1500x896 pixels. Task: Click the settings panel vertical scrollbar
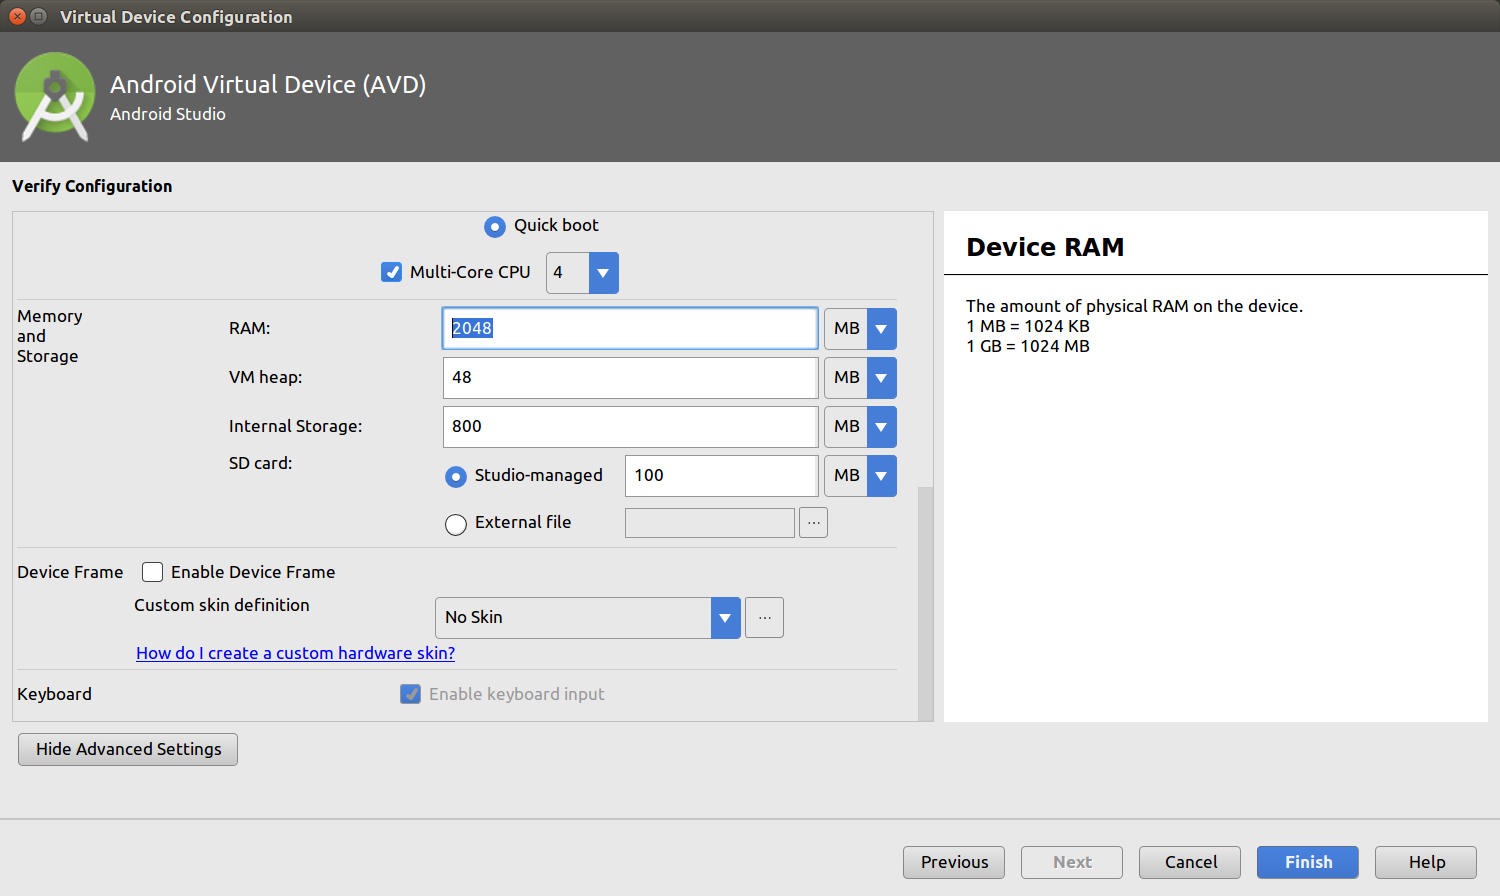[925, 603]
